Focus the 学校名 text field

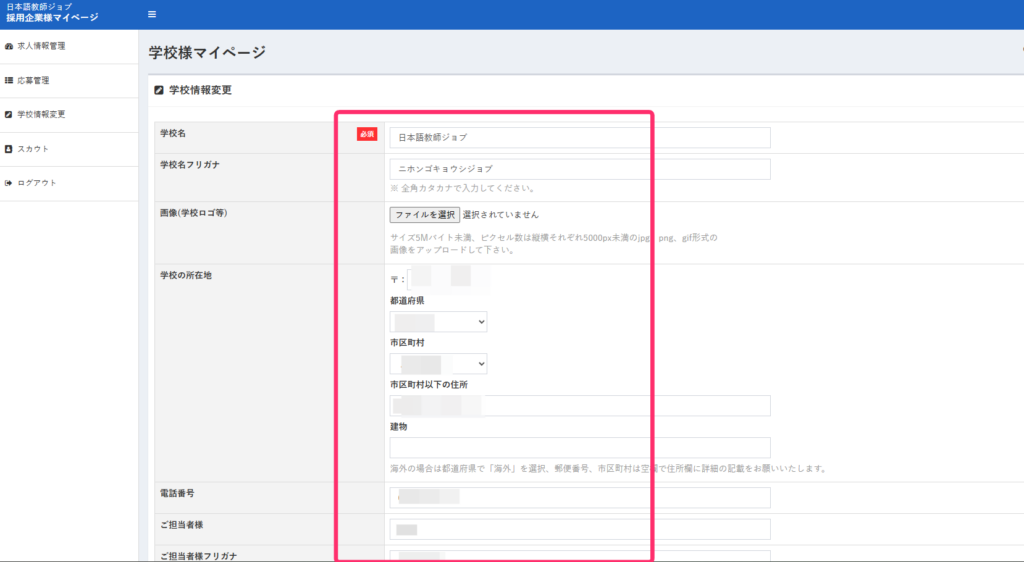coord(580,137)
